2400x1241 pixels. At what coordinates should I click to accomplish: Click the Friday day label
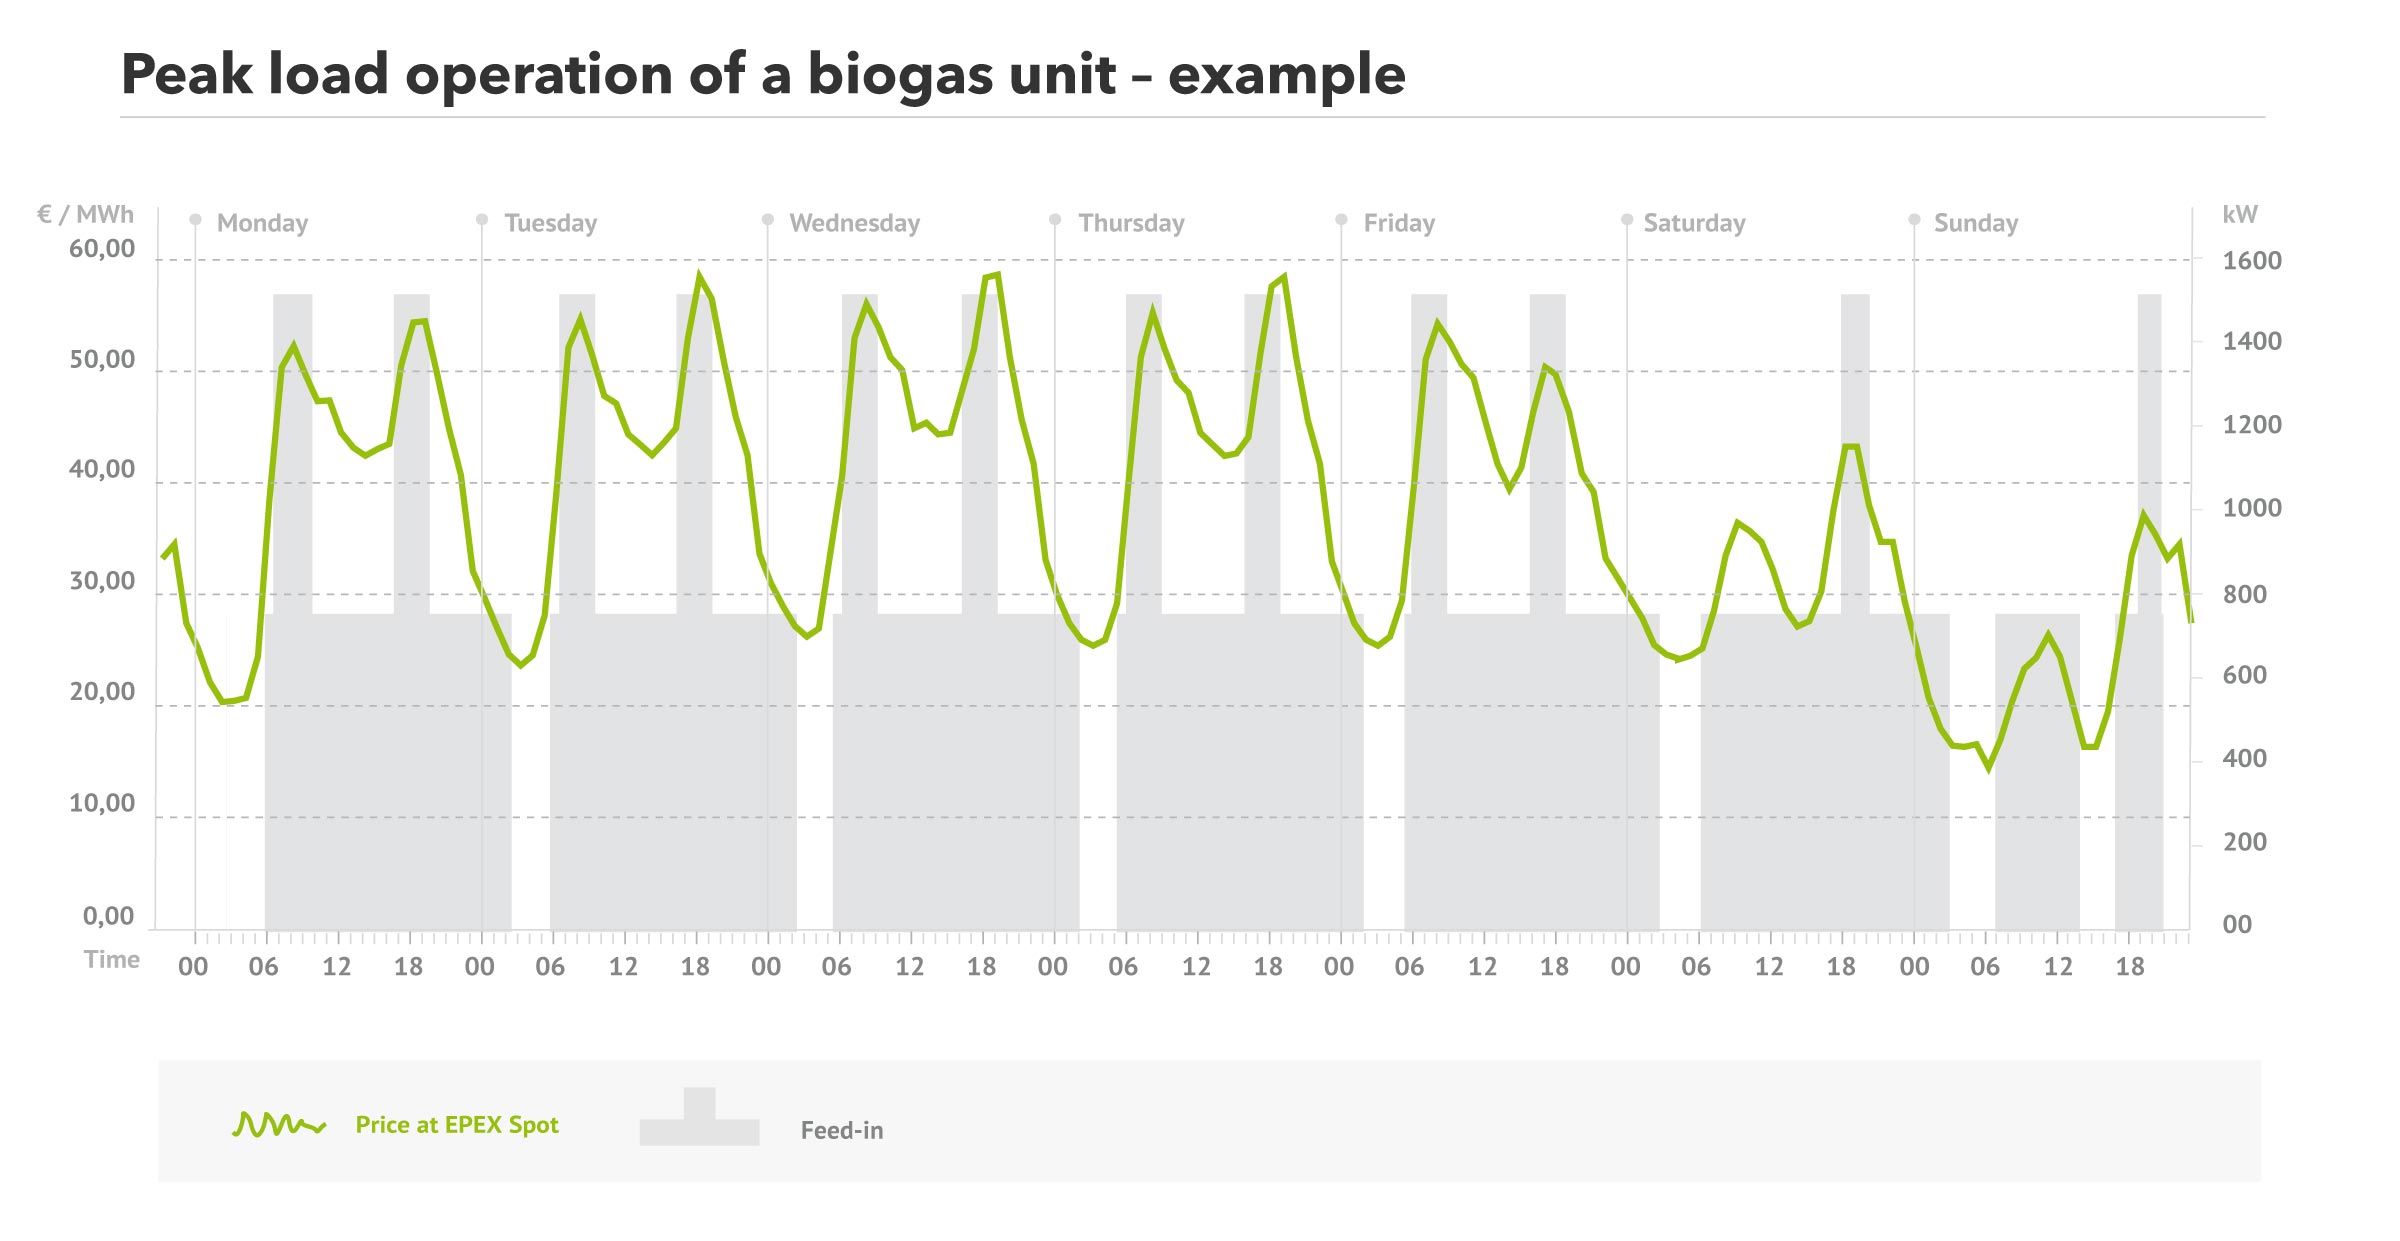tap(1399, 223)
